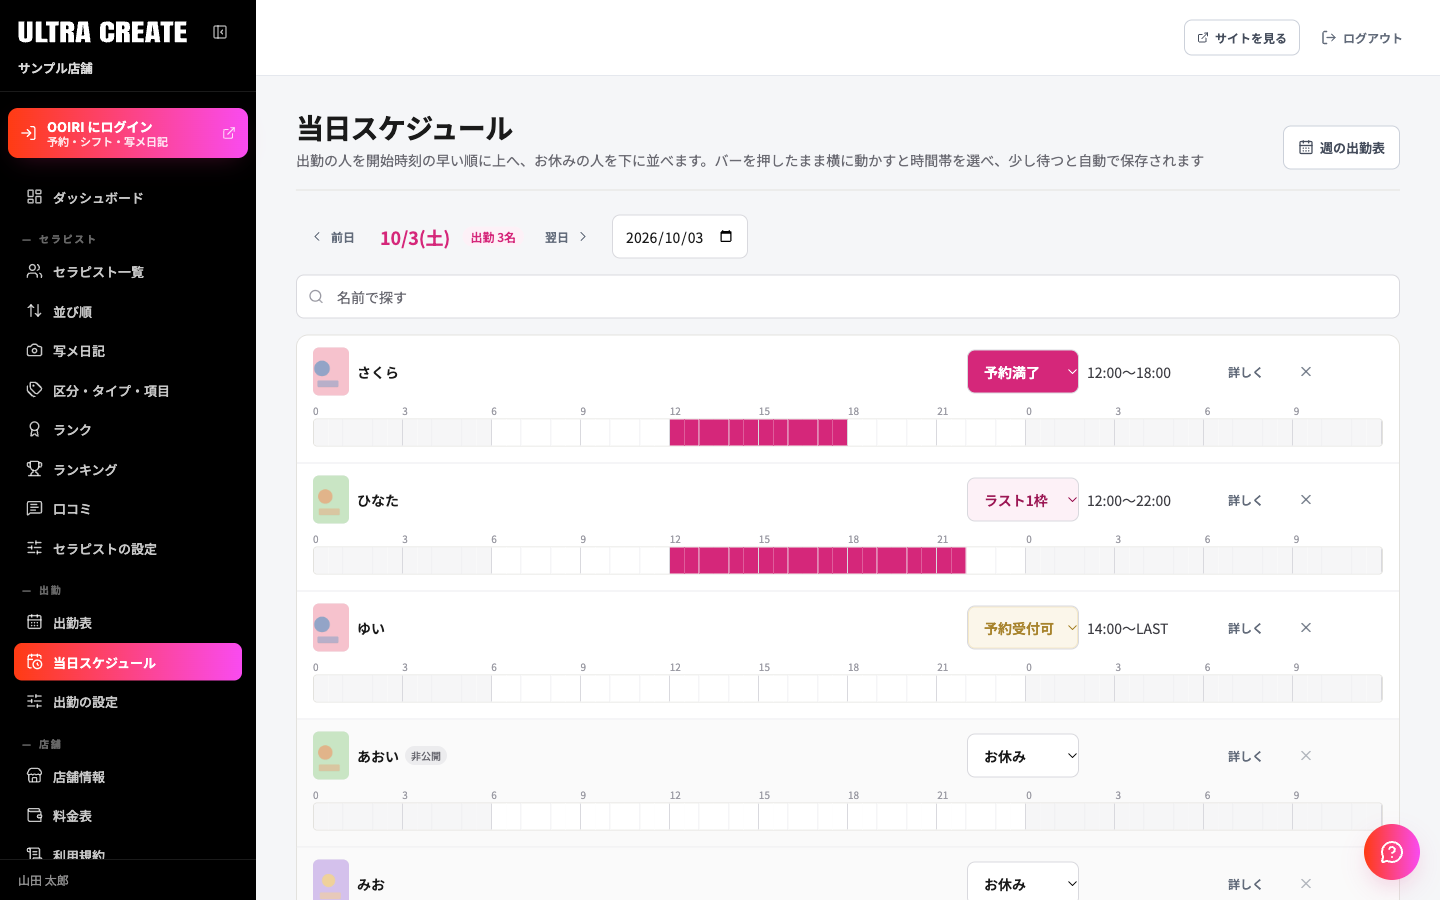1440x900 pixels.
Task: Click the ランク medal icon
Action: click(34, 429)
